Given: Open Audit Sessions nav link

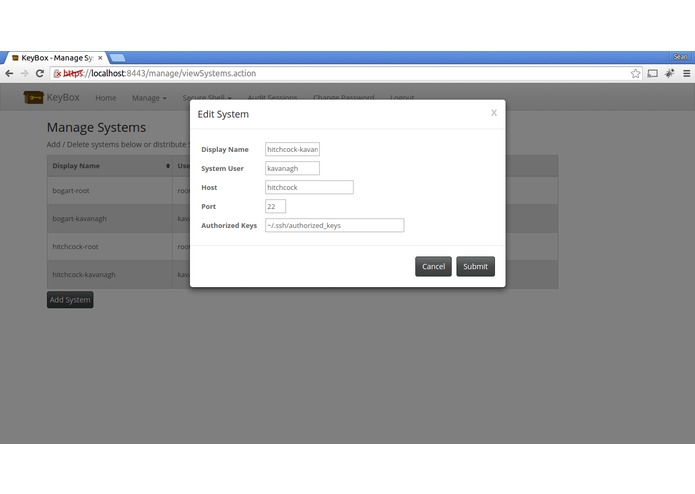Looking at the screenshot, I should coord(272,97).
